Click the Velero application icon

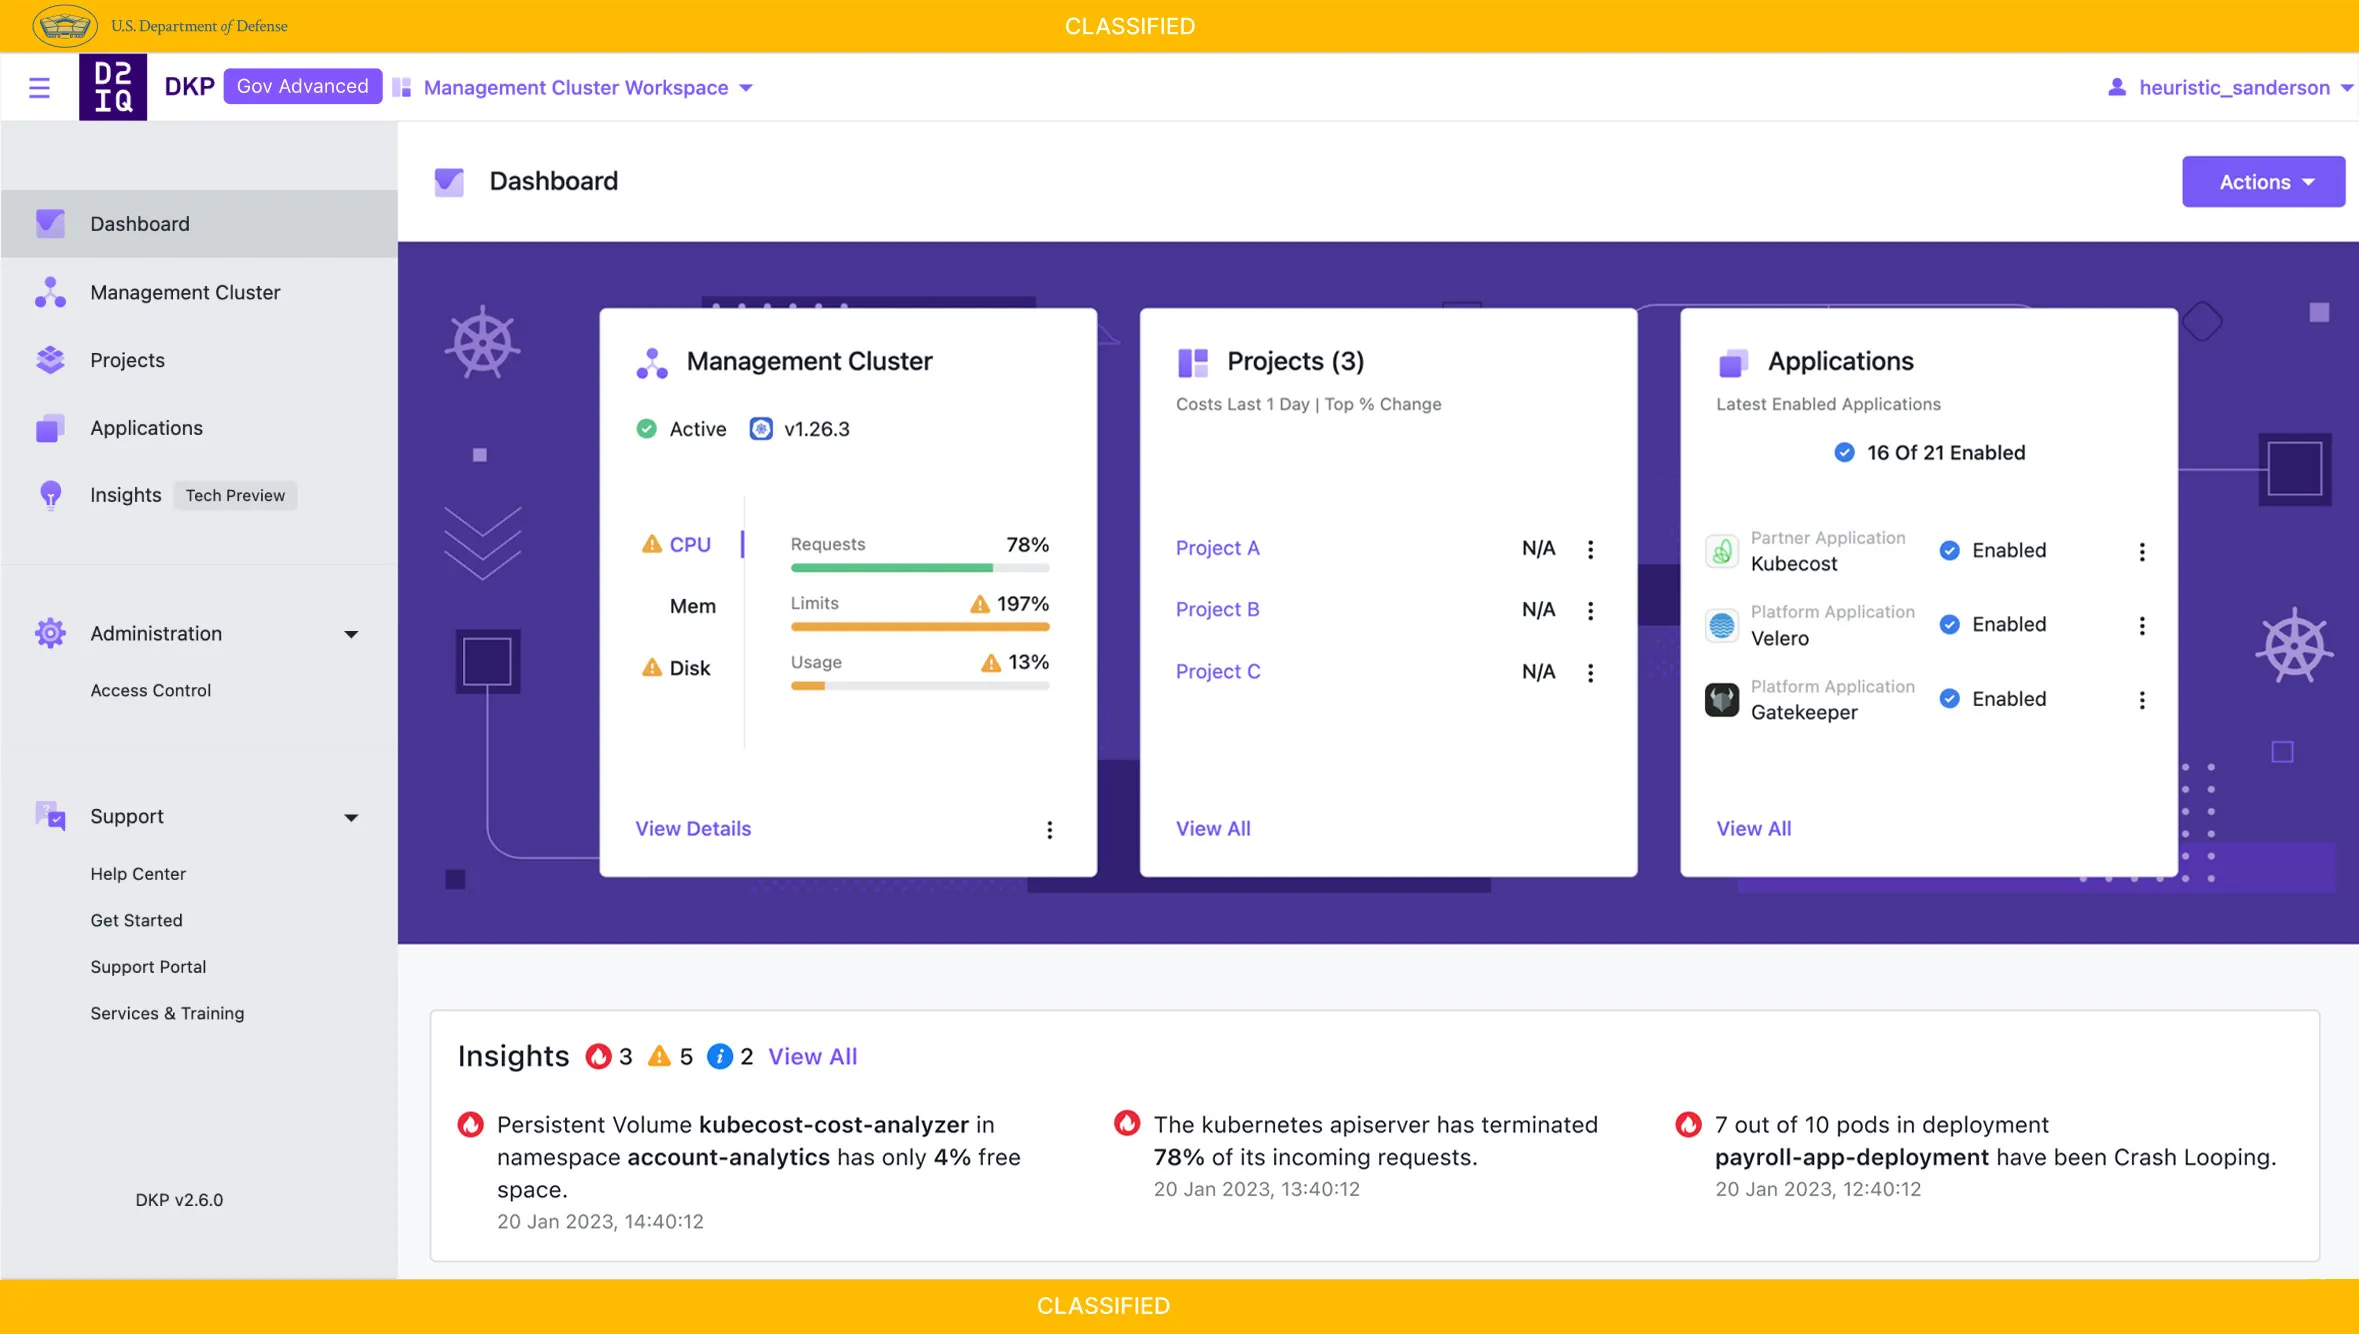tap(1721, 625)
